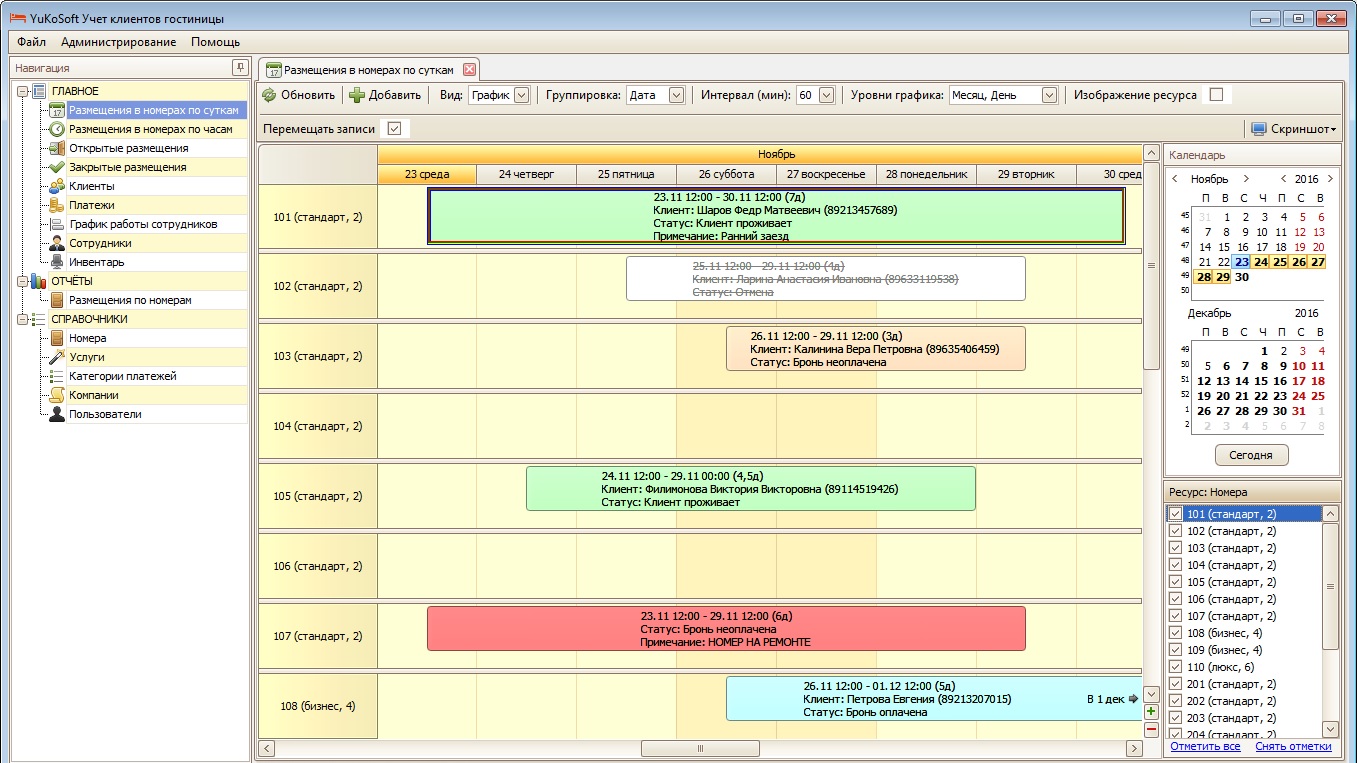Click the ОТЧЁТЫ chart icon
Image resolution: width=1357 pixels, height=763 pixels.
[x=40, y=281]
